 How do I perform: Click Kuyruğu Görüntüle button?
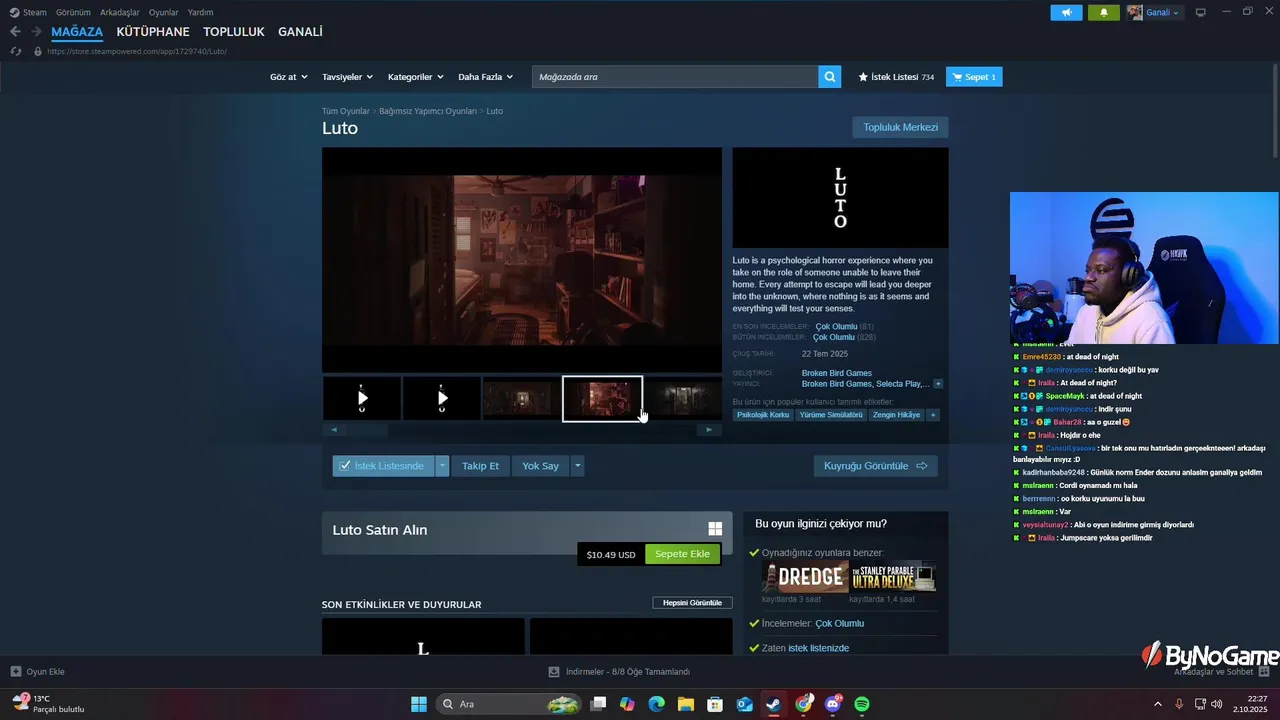click(875, 466)
